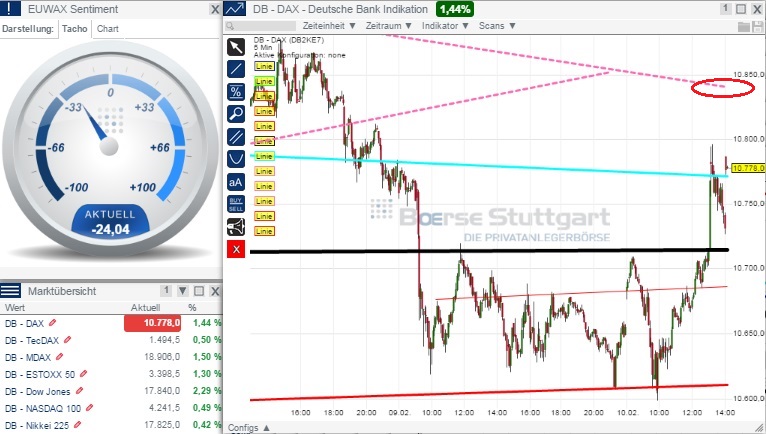This screenshot has width=766, height=434.
Task: Open the Zeiteinheit dropdown
Action: 329,26
